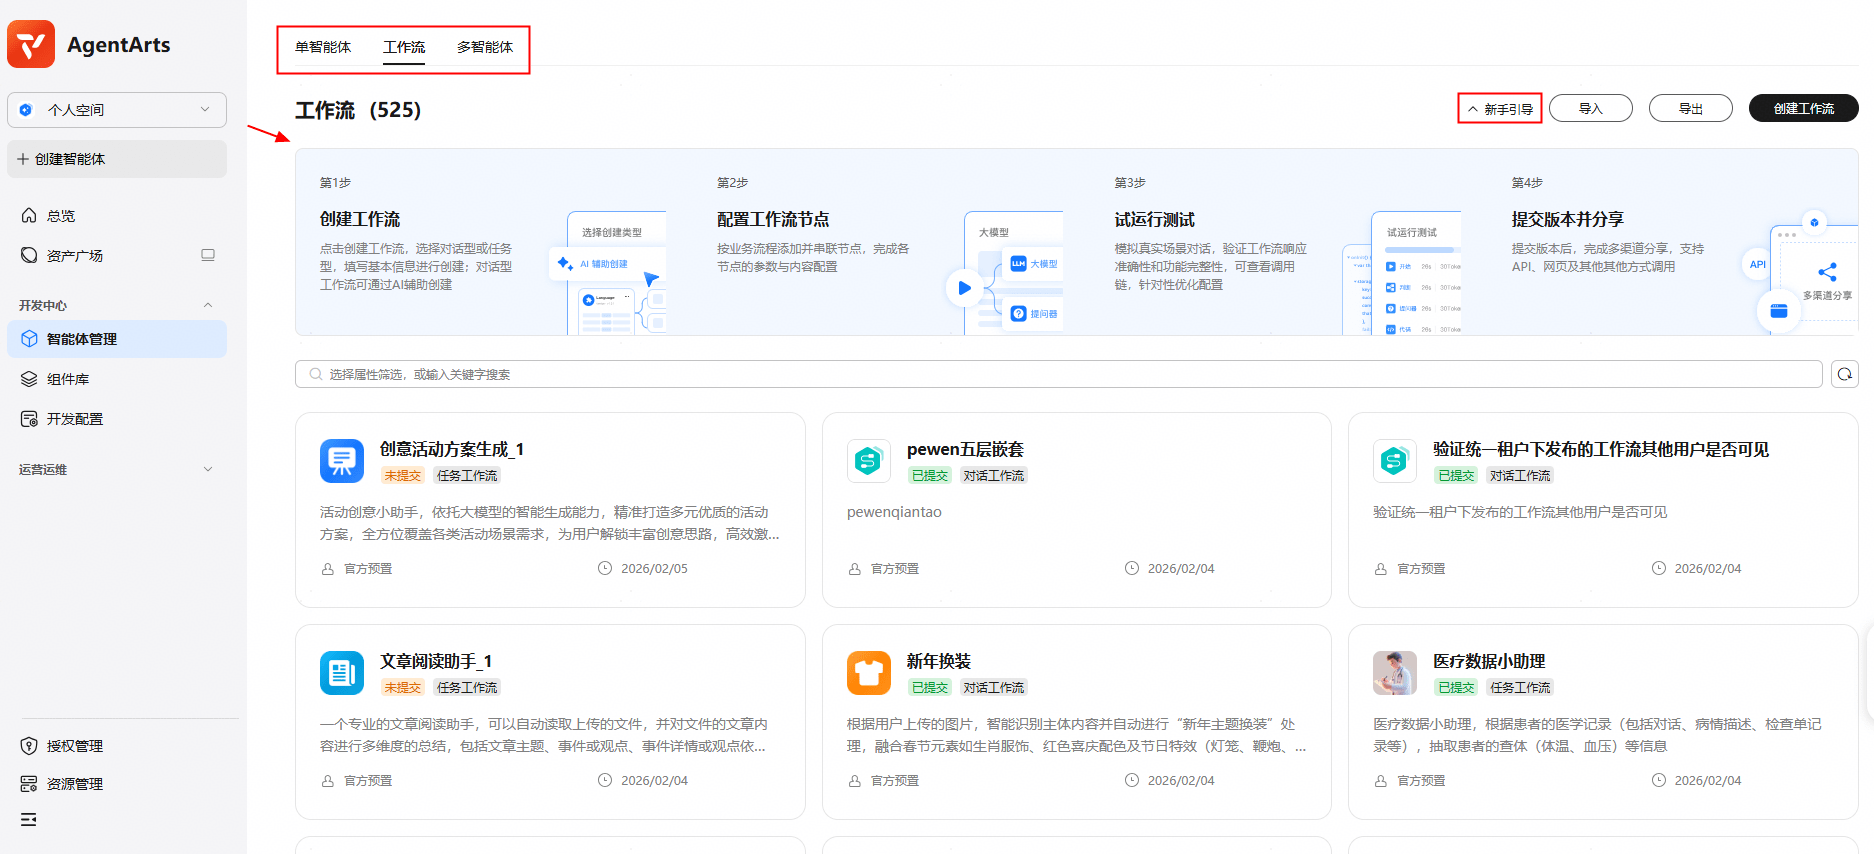Switch to the 单智能体 tab

pyautogui.click(x=323, y=47)
